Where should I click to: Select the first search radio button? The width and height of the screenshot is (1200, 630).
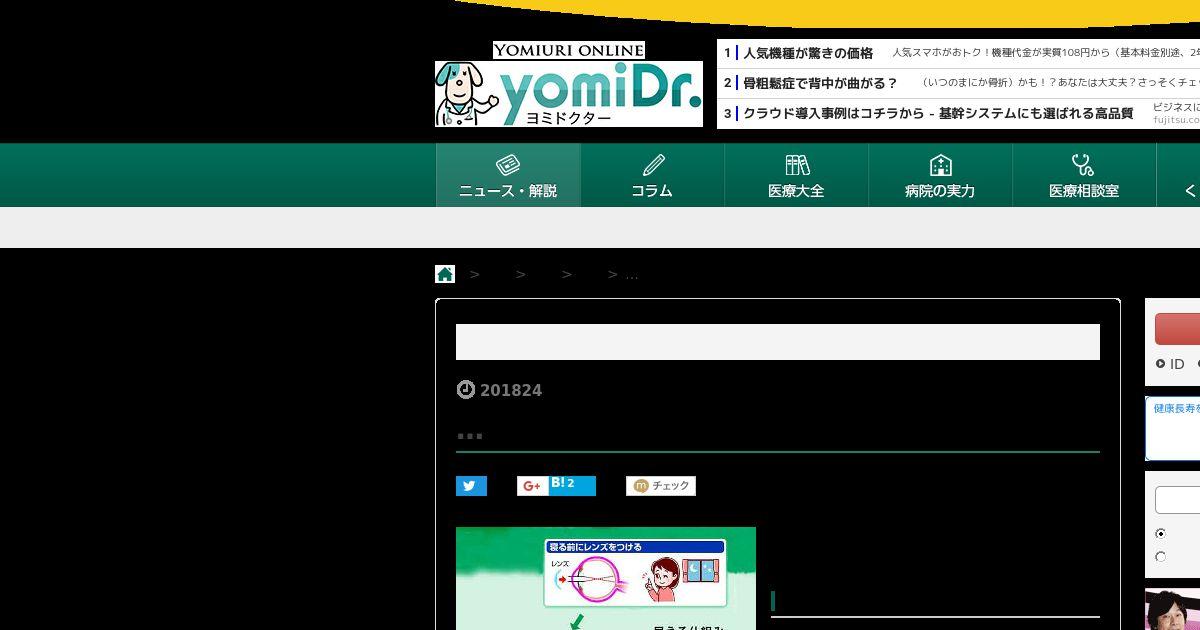(1160, 534)
